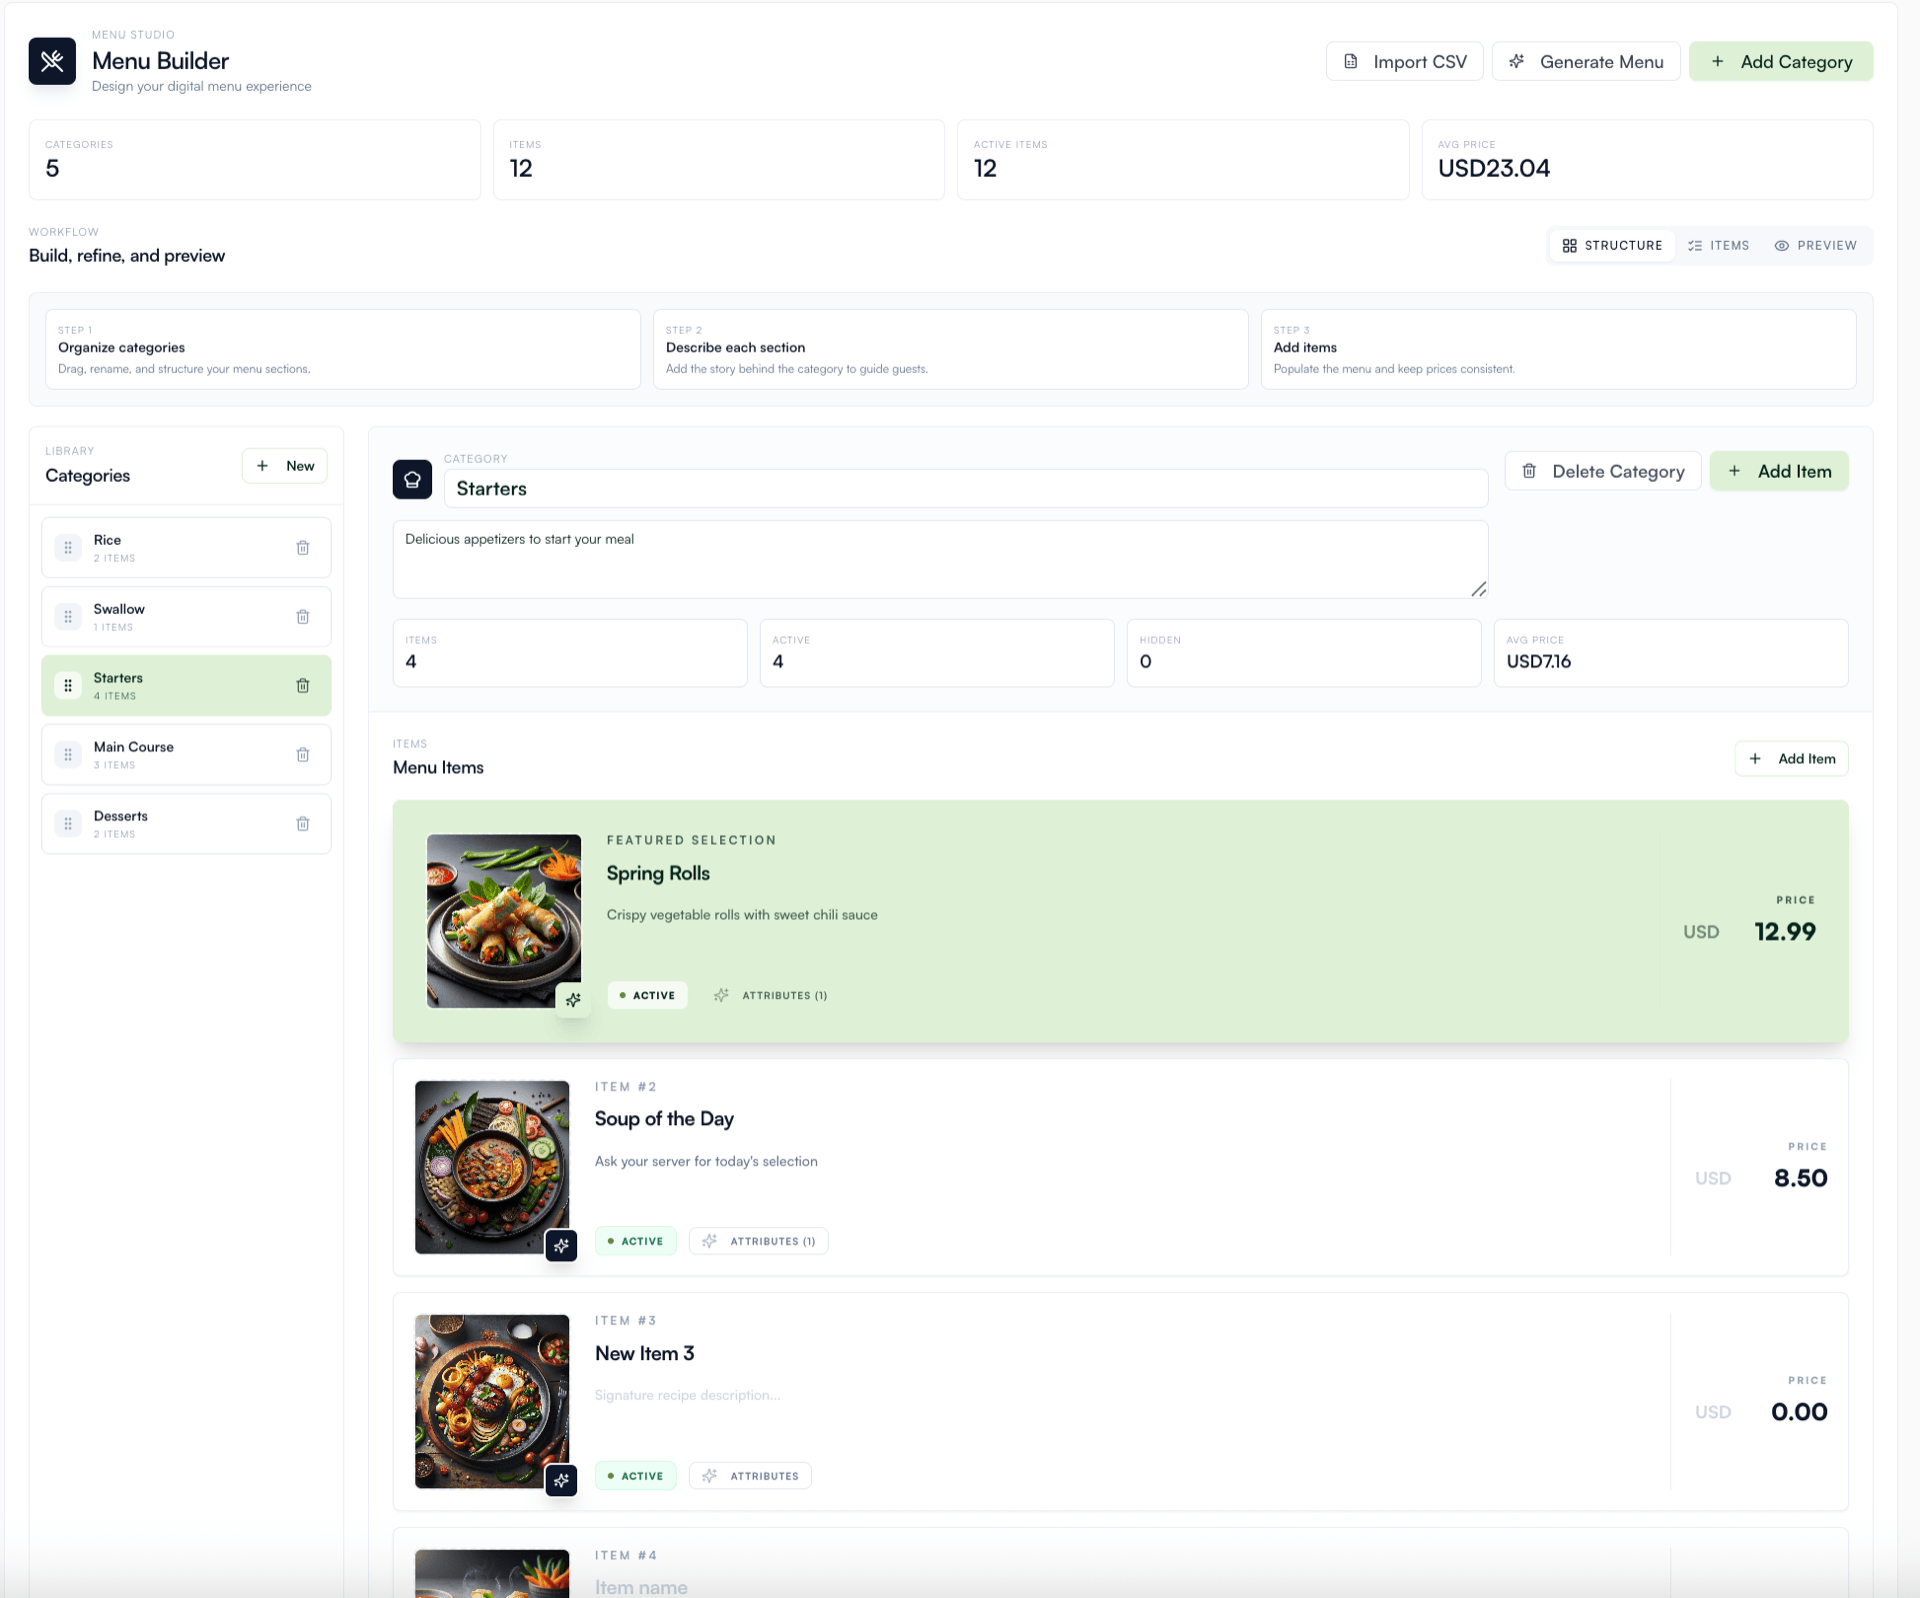The image size is (1920, 1598).
Task: Click the Generate Menu button
Action: [x=1586, y=61]
